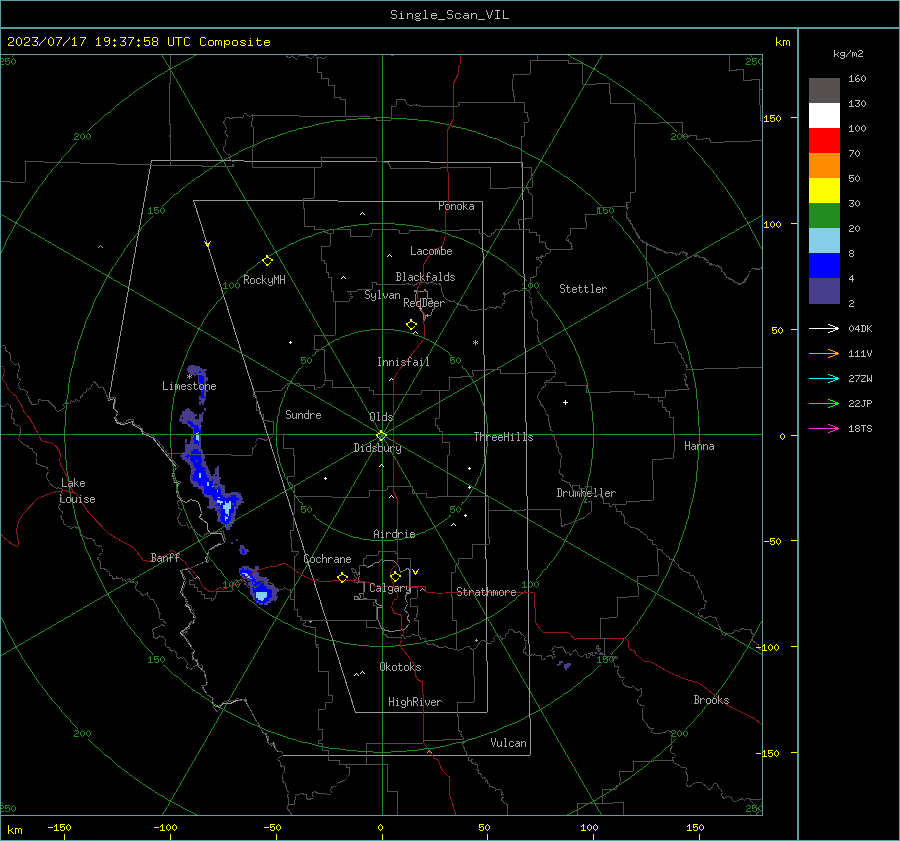Select the yellow diamond marker below RedDeer

tap(411, 325)
